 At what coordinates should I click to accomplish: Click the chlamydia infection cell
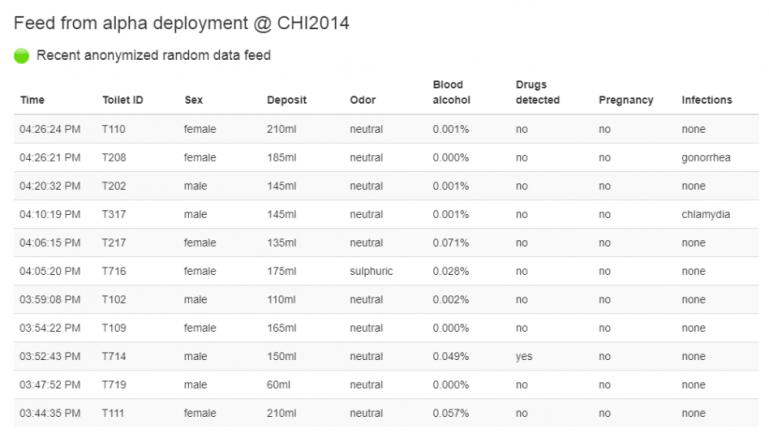point(707,214)
